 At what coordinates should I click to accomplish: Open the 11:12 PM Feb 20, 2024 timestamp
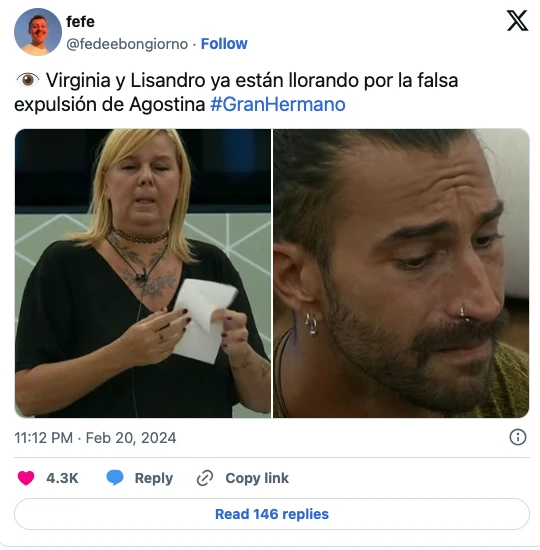(95, 438)
